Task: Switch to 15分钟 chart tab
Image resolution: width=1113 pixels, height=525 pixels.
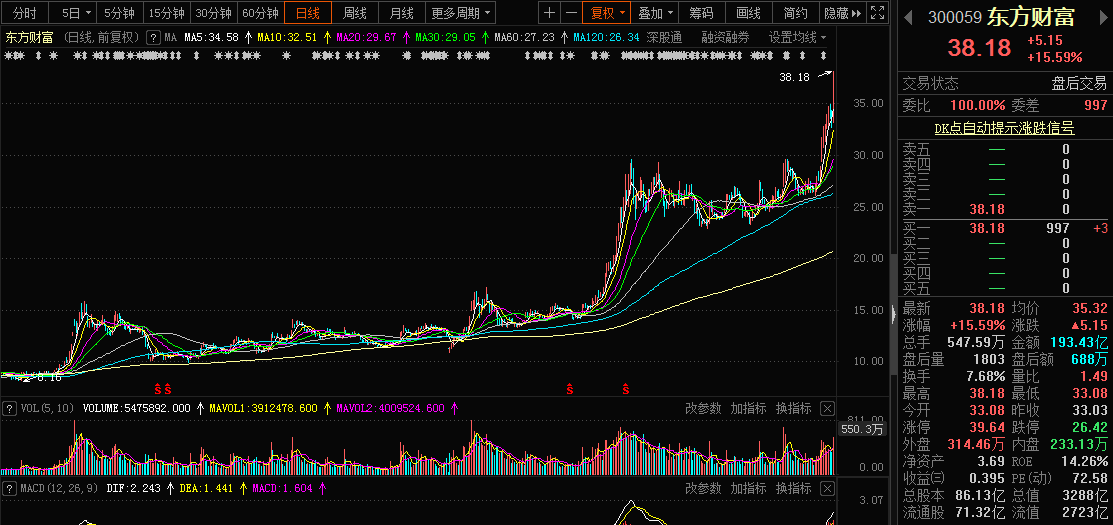Action: click(167, 13)
